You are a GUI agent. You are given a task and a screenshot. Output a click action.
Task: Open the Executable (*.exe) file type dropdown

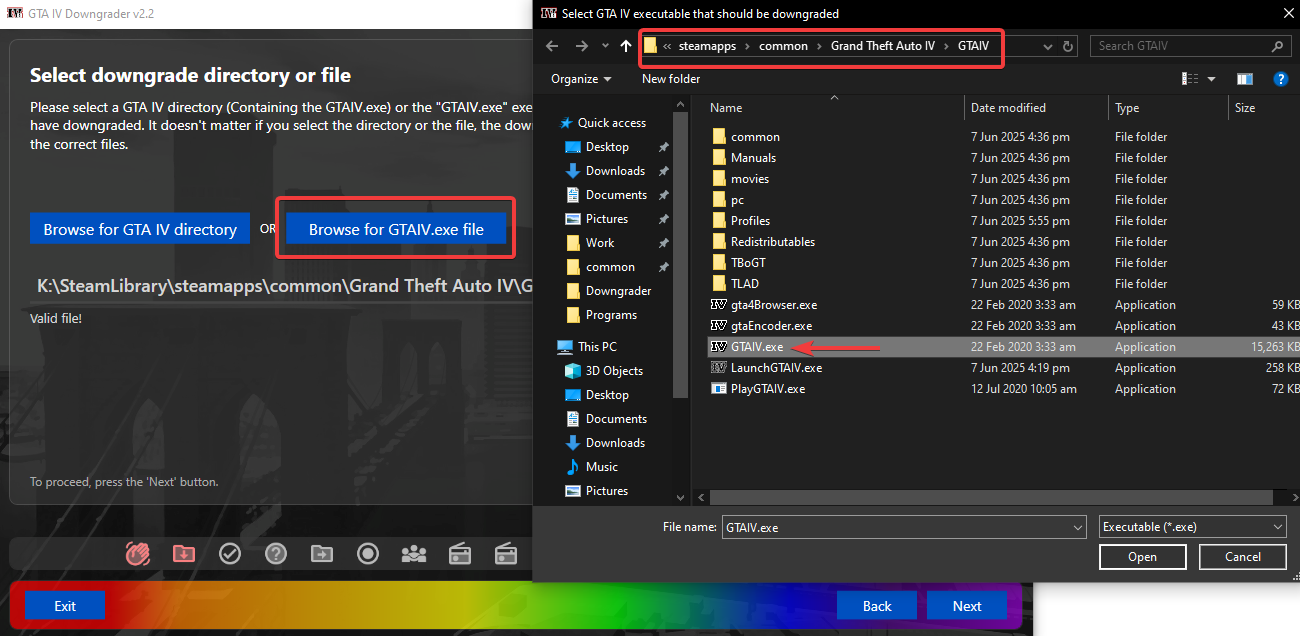pos(1192,527)
